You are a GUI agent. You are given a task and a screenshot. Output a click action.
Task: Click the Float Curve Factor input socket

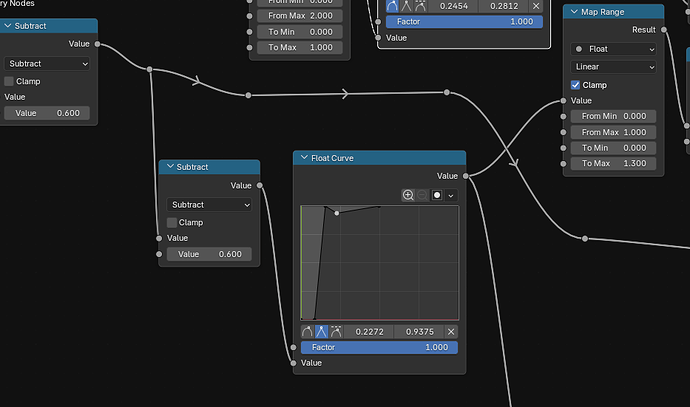[x=294, y=347]
